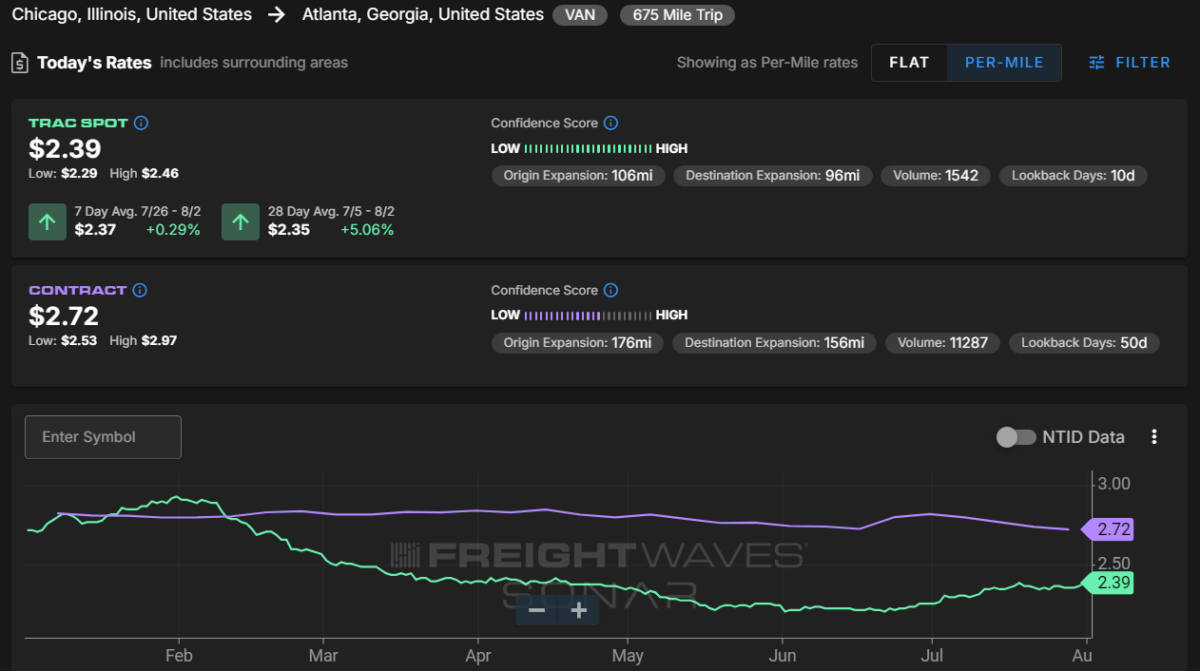Image resolution: width=1200 pixels, height=671 pixels.
Task: Click the 675 Mile Trip chip
Action: 677,15
